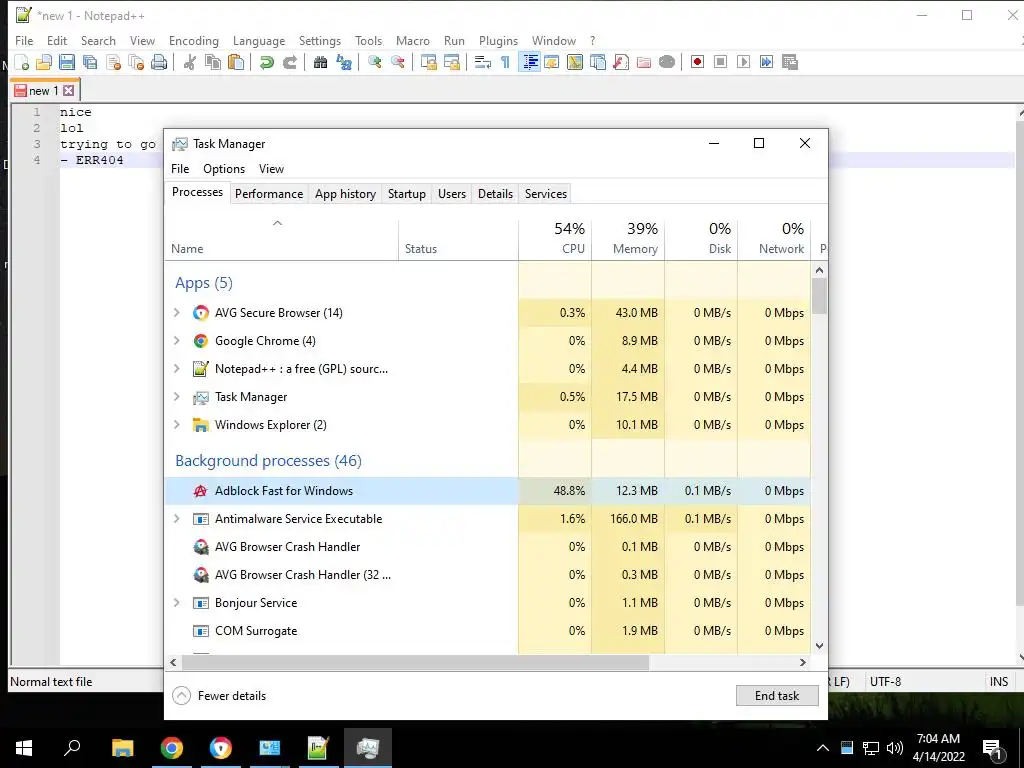The image size is (1024, 768).
Task: Open Google Chrome from the taskbar
Action: click(x=172, y=748)
